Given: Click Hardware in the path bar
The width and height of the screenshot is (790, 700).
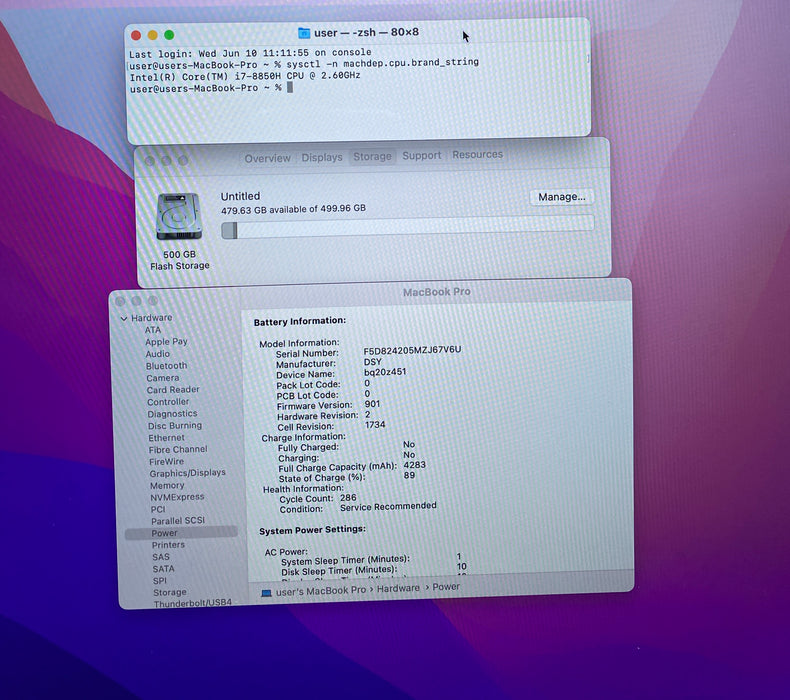Looking at the screenshot, I should tap(398, 589).
